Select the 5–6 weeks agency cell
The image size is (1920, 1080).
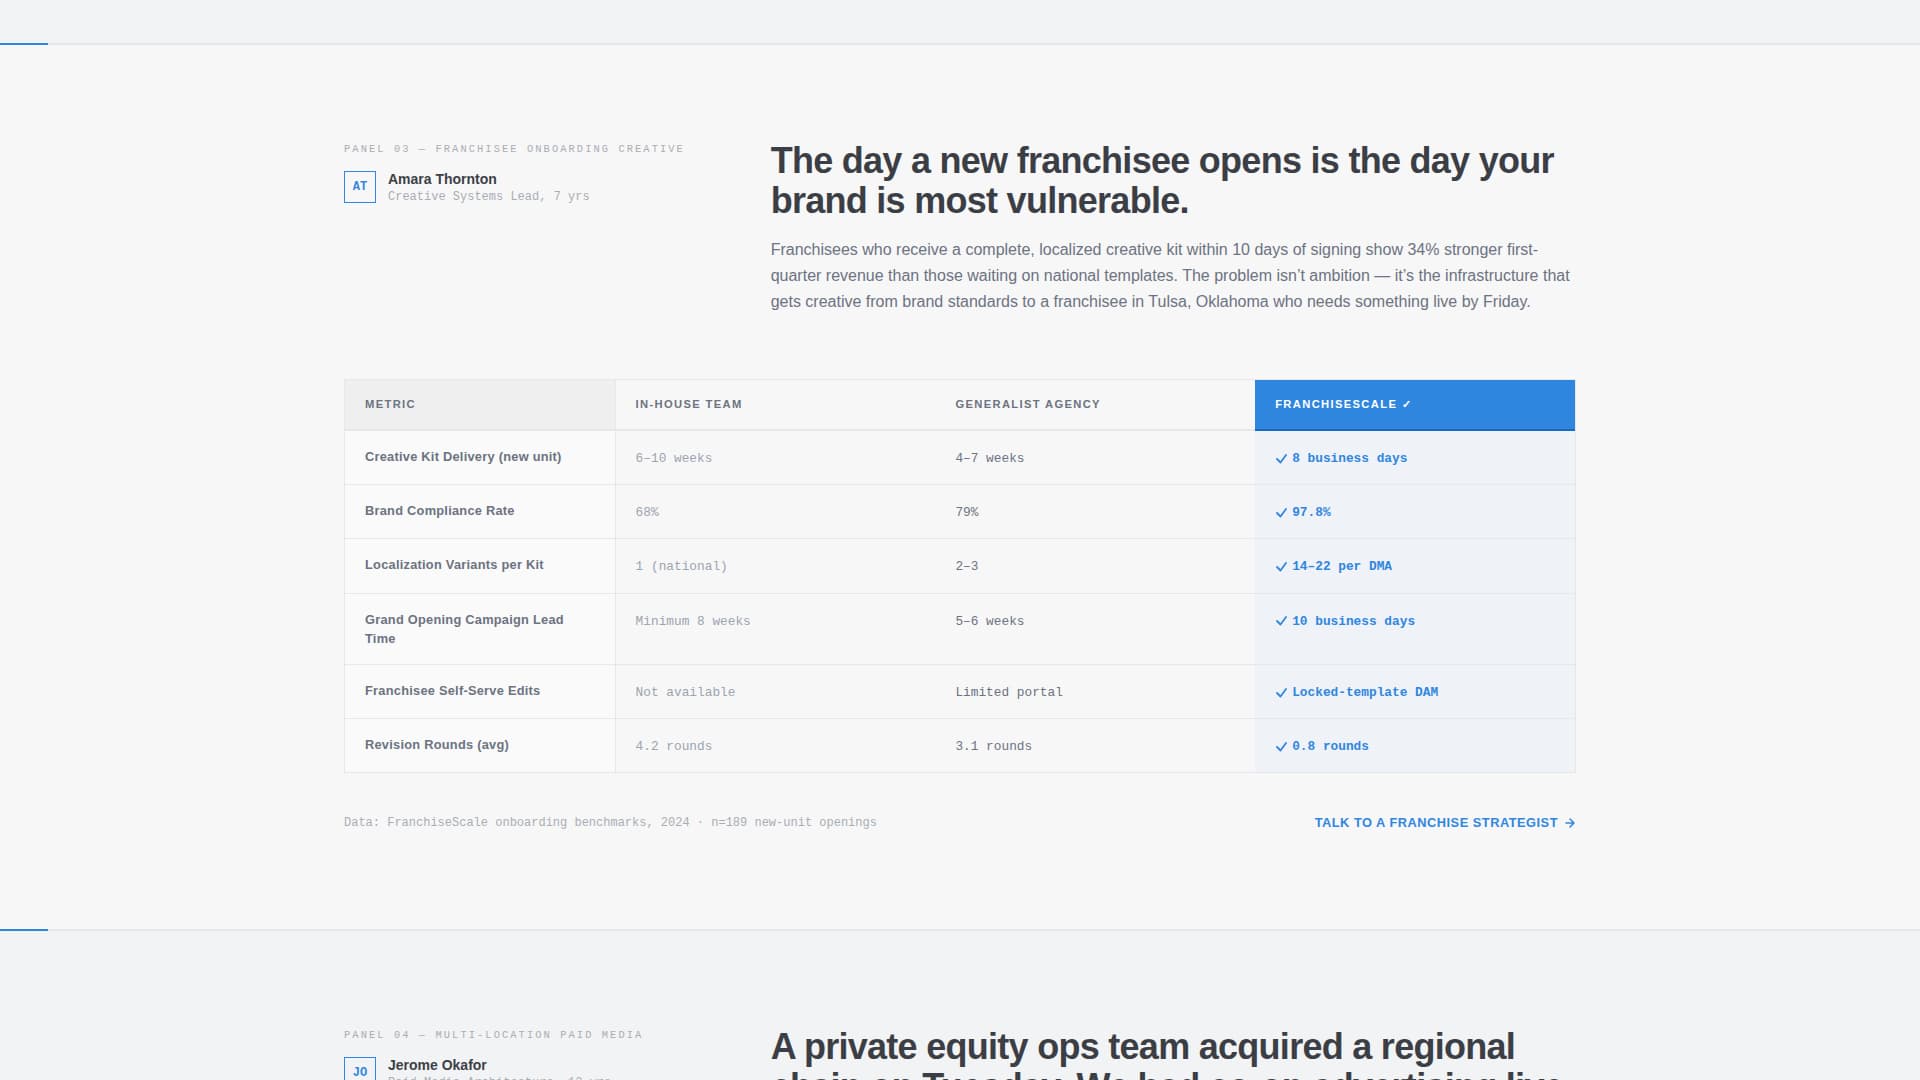pyautogui.click(x=1095, y=629)
